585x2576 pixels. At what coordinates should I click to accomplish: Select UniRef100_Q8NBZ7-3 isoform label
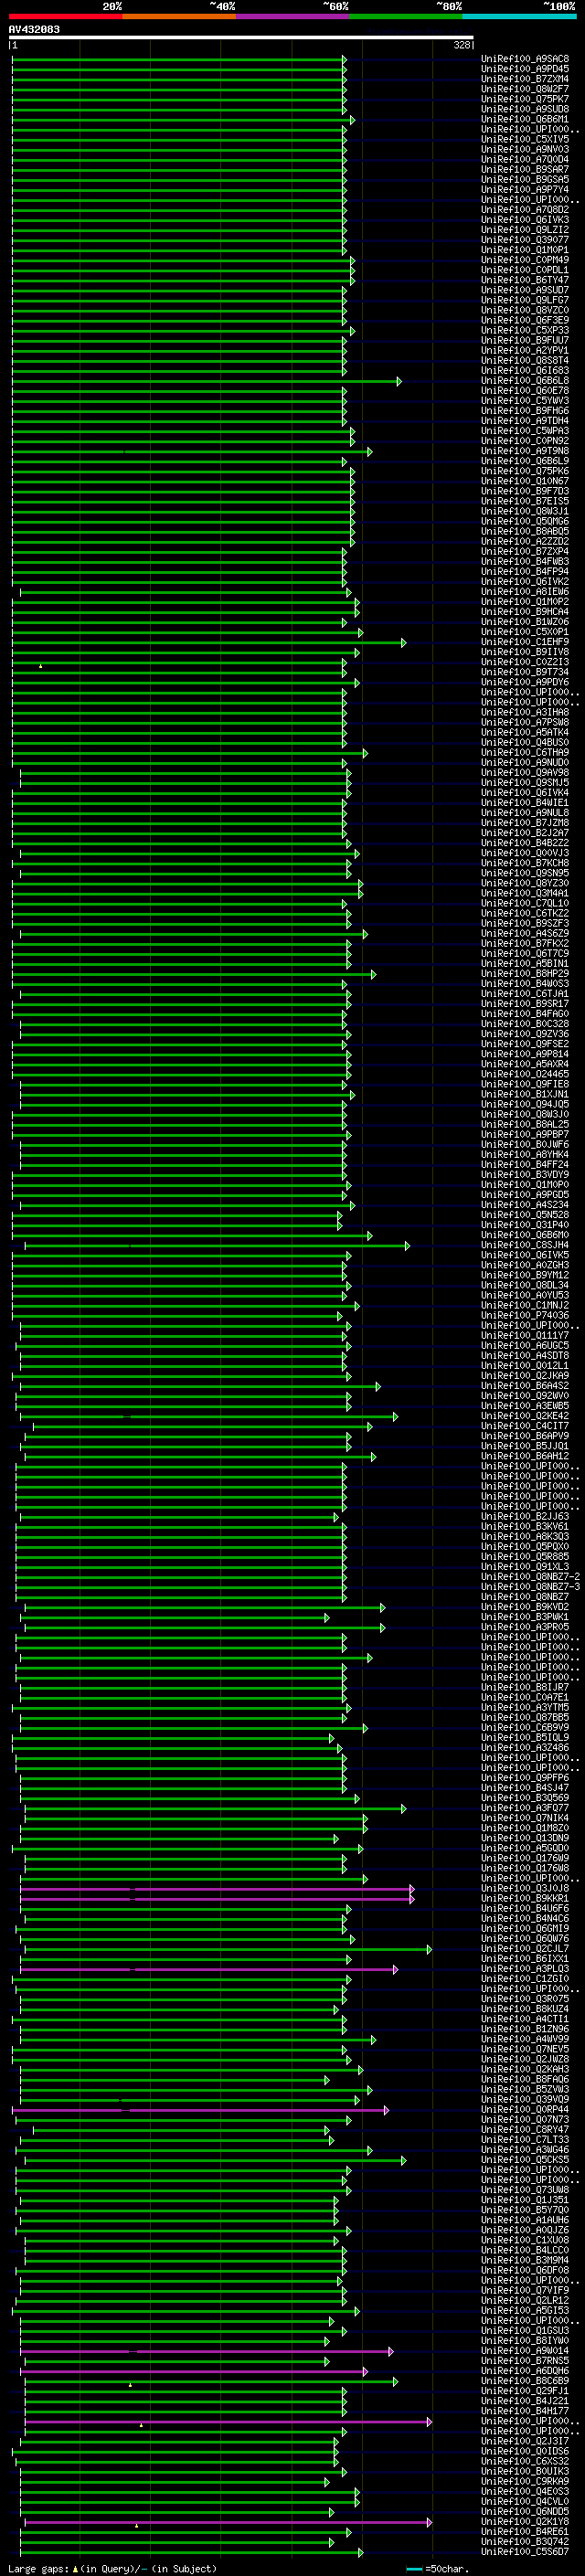point(530,1587)
